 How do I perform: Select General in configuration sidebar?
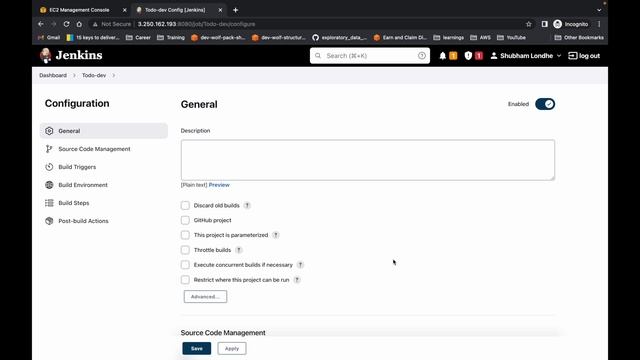pos(104,131)
